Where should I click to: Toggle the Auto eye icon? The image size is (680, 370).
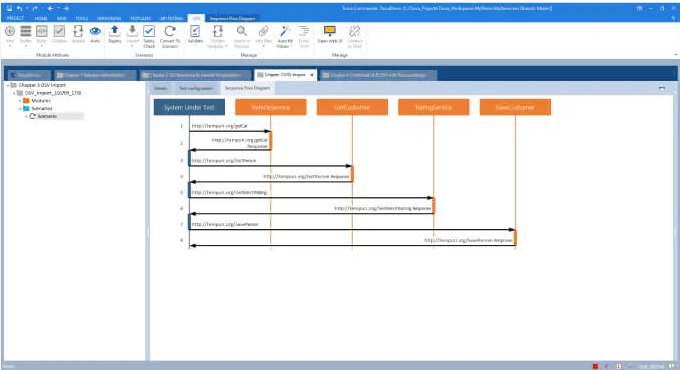[95, 31]
